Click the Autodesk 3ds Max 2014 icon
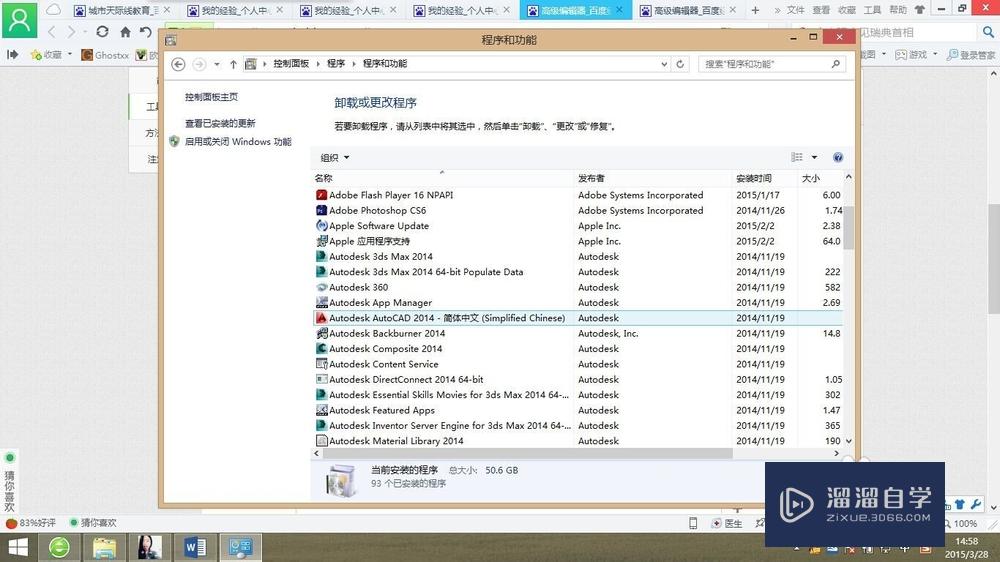This screenshot has height=562, width=1000. click(321, 256)
